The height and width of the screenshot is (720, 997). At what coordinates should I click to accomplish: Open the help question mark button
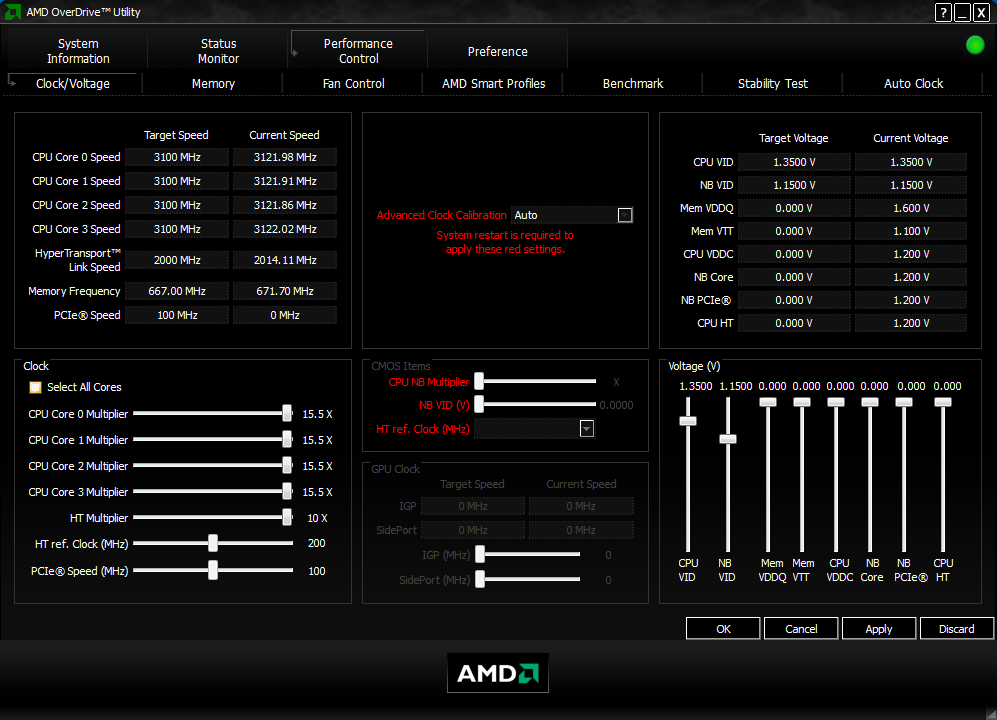[944, 12]
